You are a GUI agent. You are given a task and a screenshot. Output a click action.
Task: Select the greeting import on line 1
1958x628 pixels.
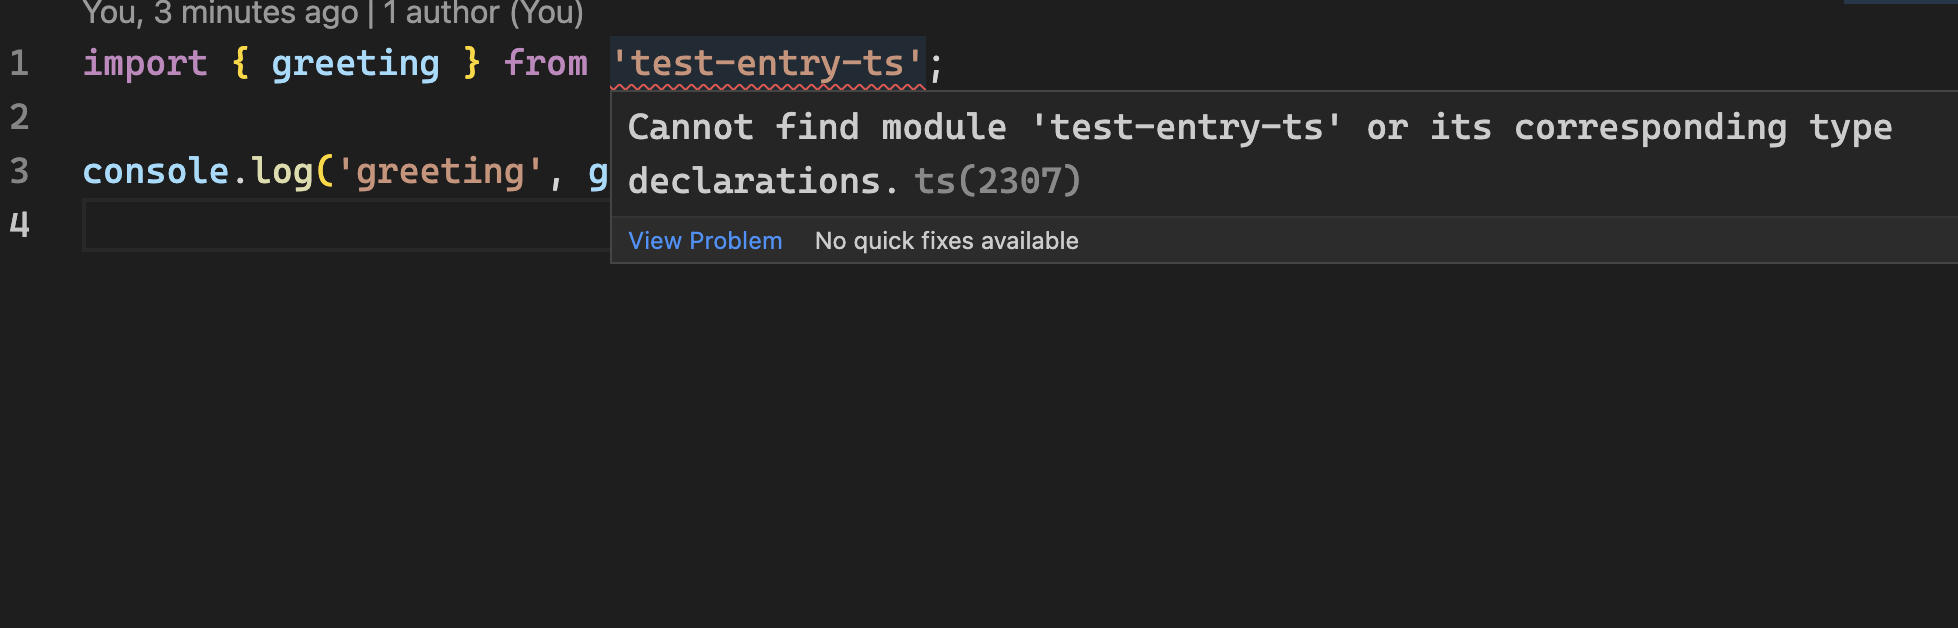click(355, 63)
